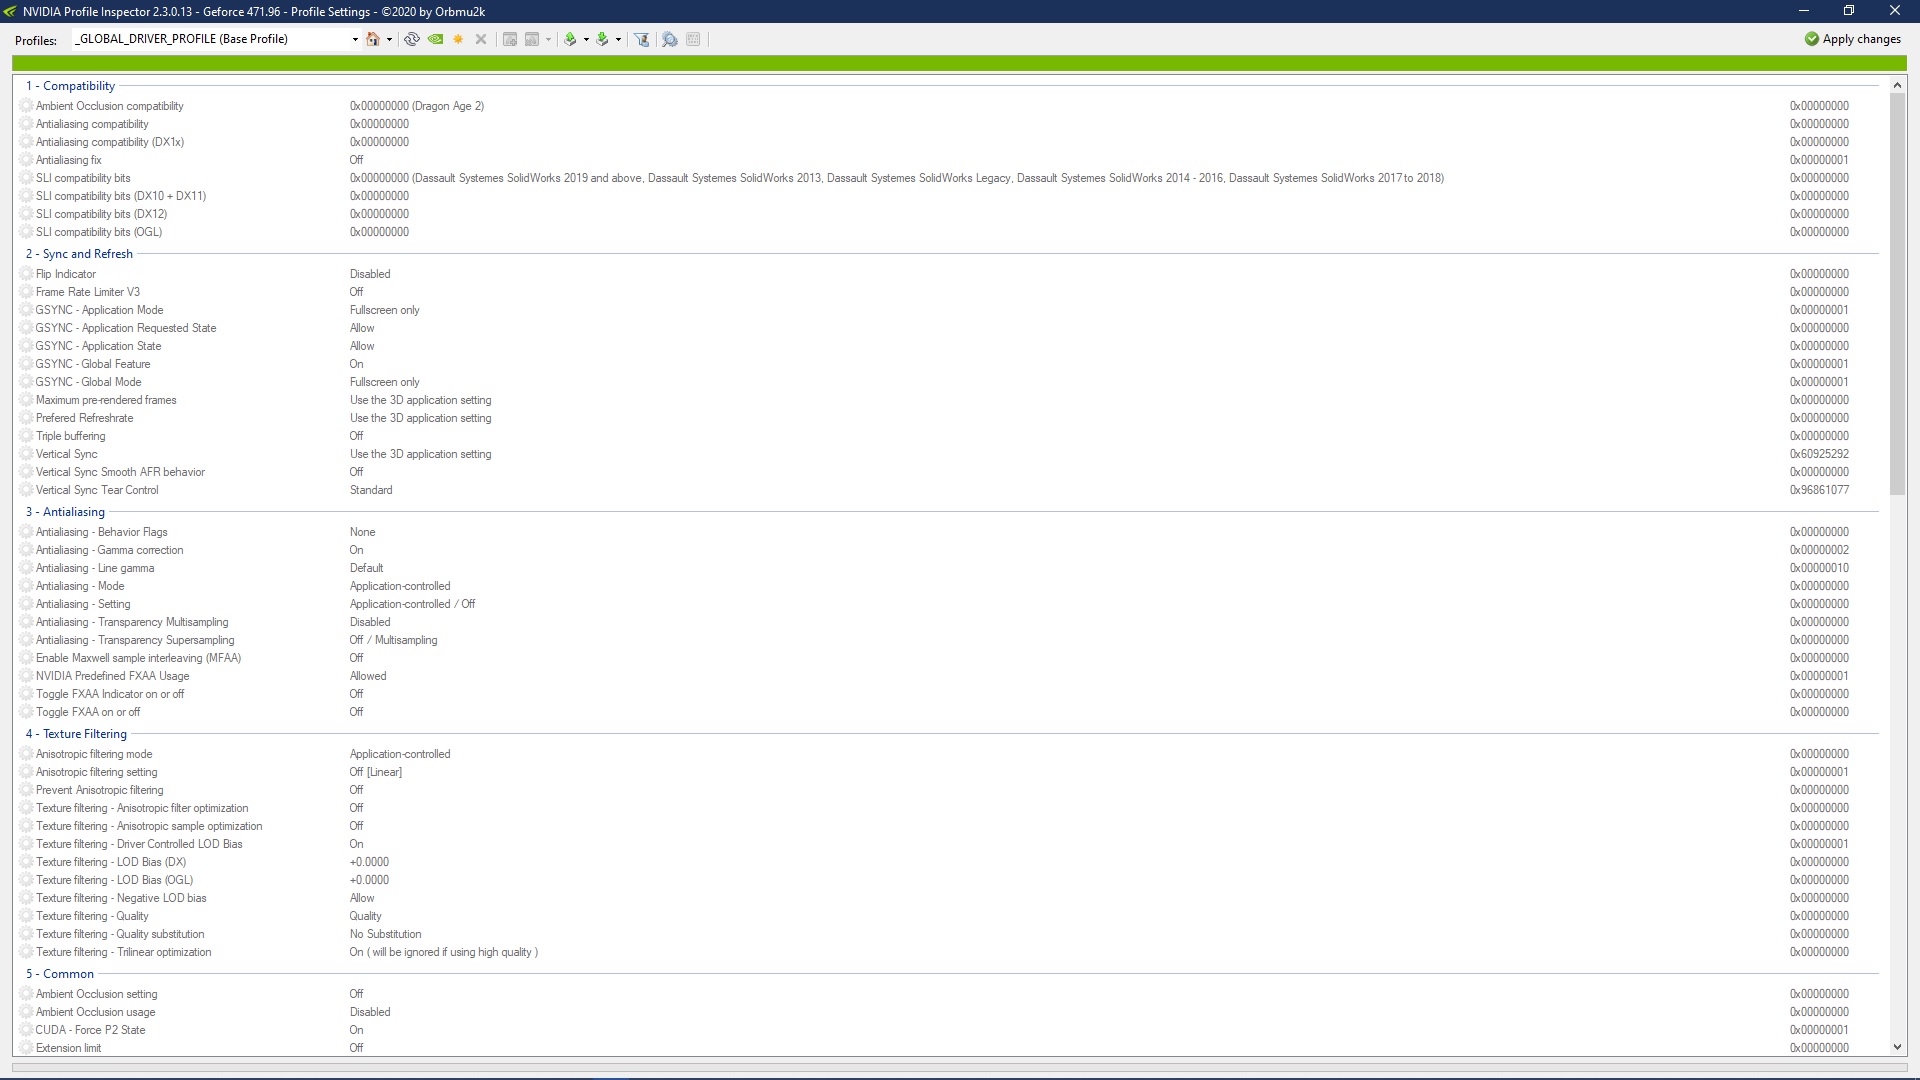Screen dimensions: 1920x1080
Task: Click the gear icon beside Vertical Sync
Action: (27, 454)
